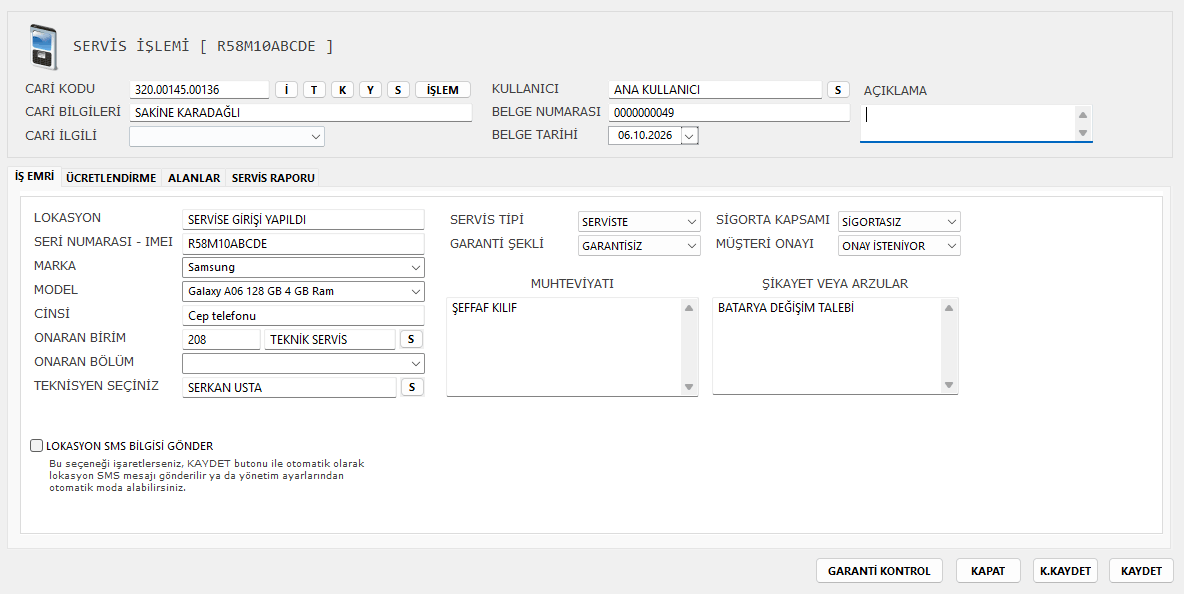This screenshot has width=1184, height=594.
Task: Click the ŞİKAYET VEYA ARZULAR scroll up arrow
Action: (x=949, y=308)
